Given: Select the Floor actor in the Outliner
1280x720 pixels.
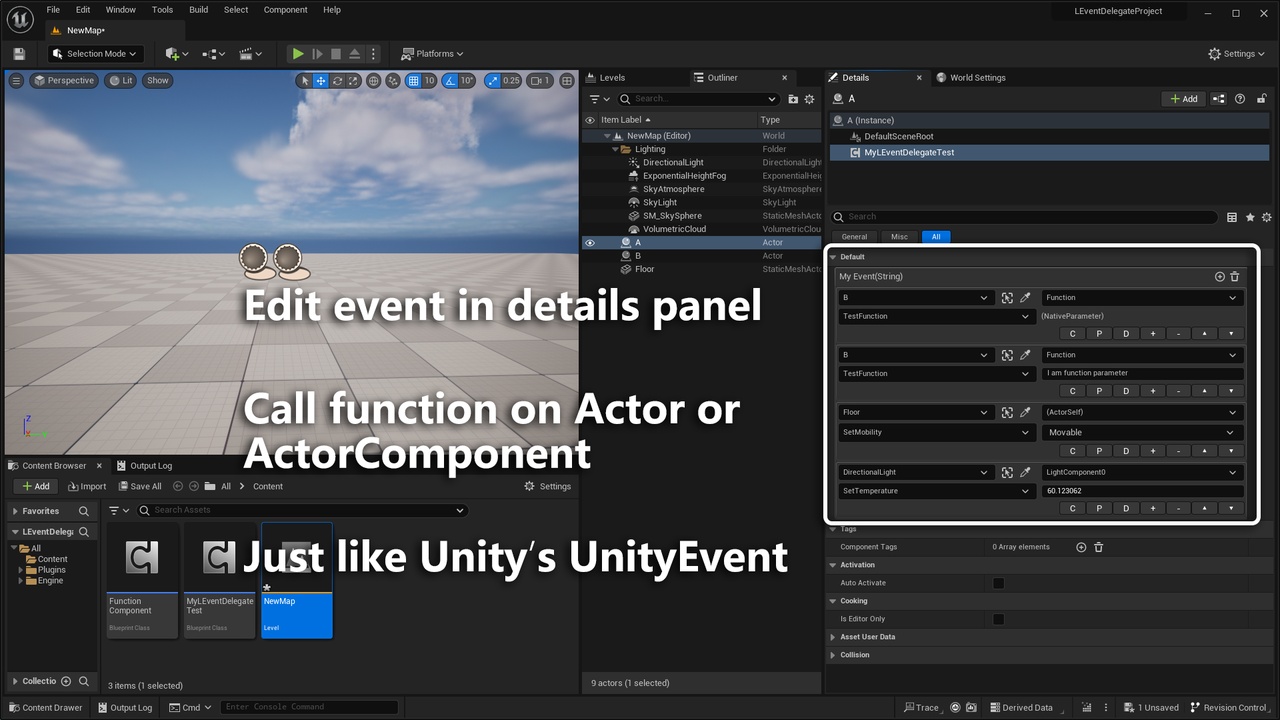Looking at the screenshot, I should [x=645, y=269].
